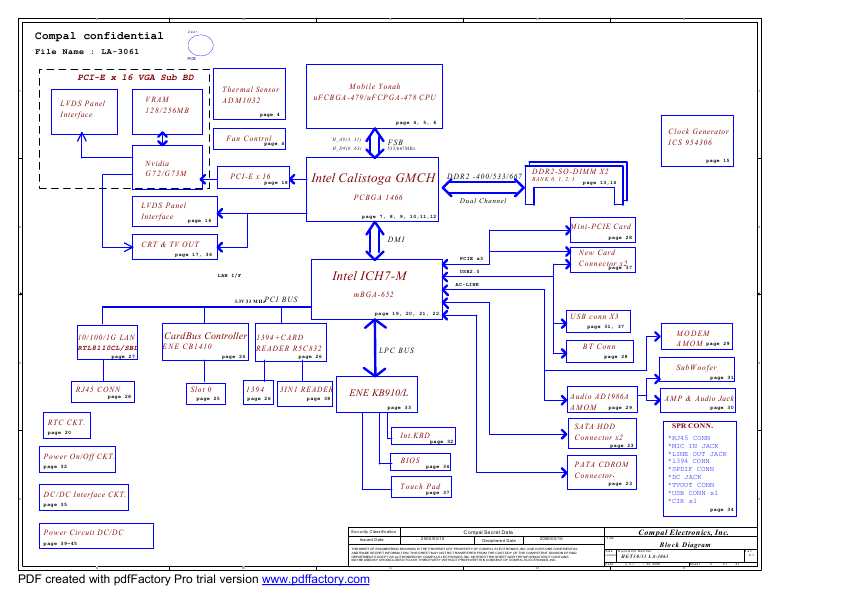Click the "SubWoofer" block
The width and height of the screenshot is (842, 595).
click(697, 370)
